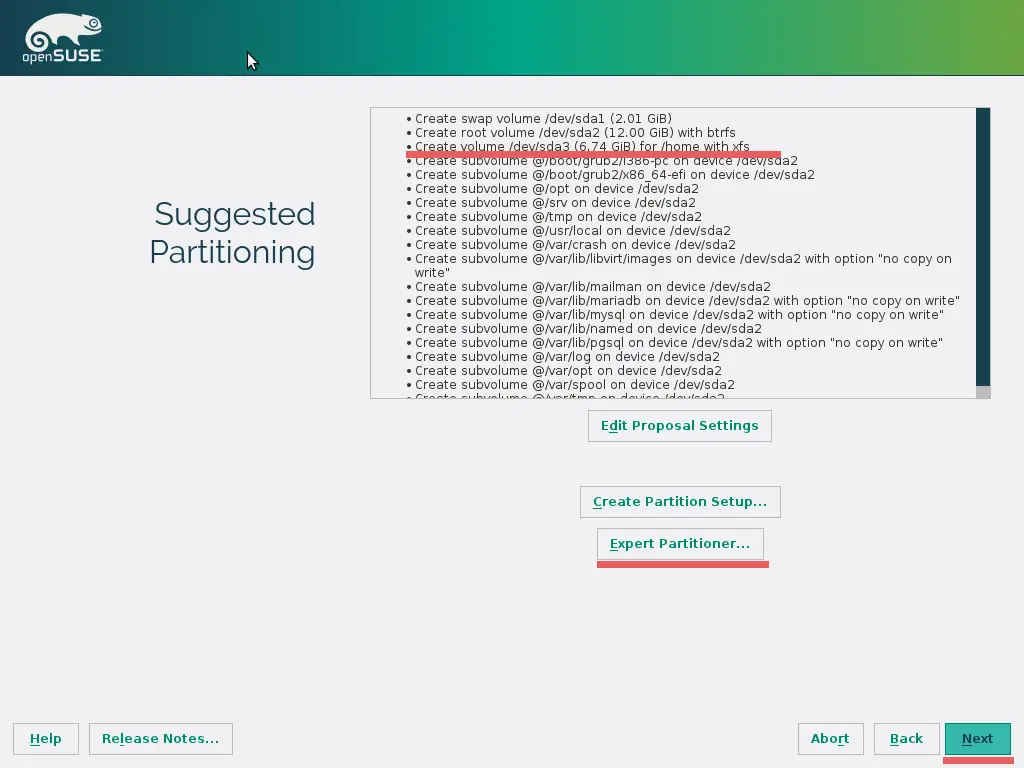Abort the installation
This screenshot has height=768, width=1024.
click(x=830, y=739)
